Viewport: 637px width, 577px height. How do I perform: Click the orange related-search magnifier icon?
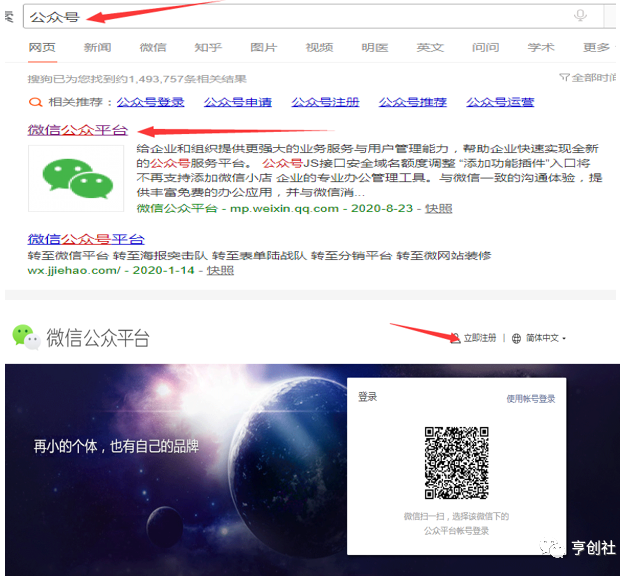(35, 102)
